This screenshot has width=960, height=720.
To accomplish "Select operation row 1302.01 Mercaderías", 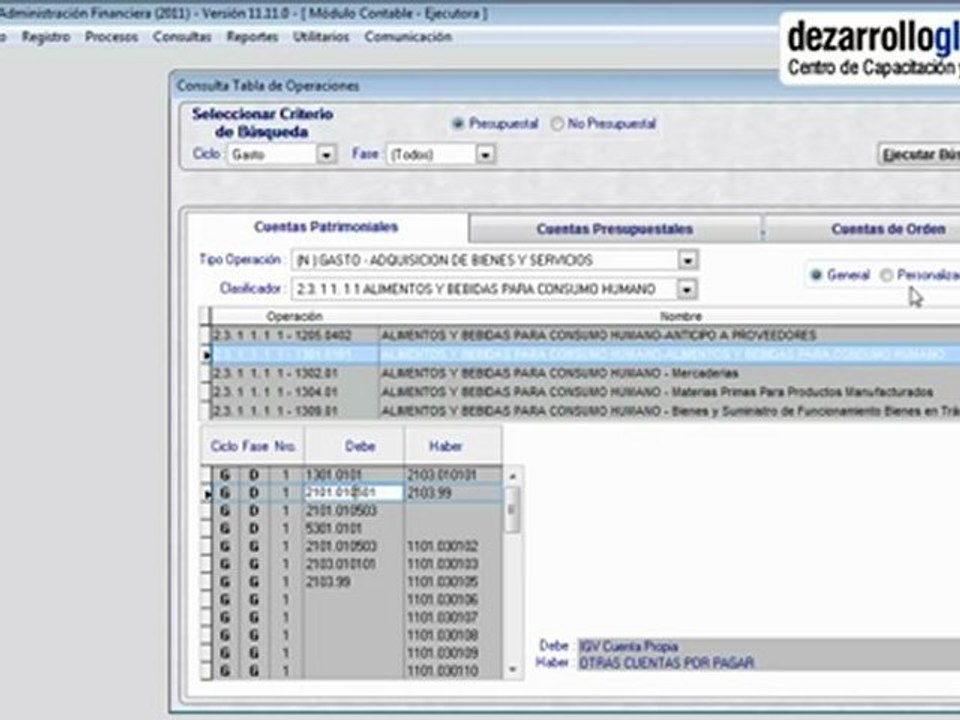I will coord(585,373).
